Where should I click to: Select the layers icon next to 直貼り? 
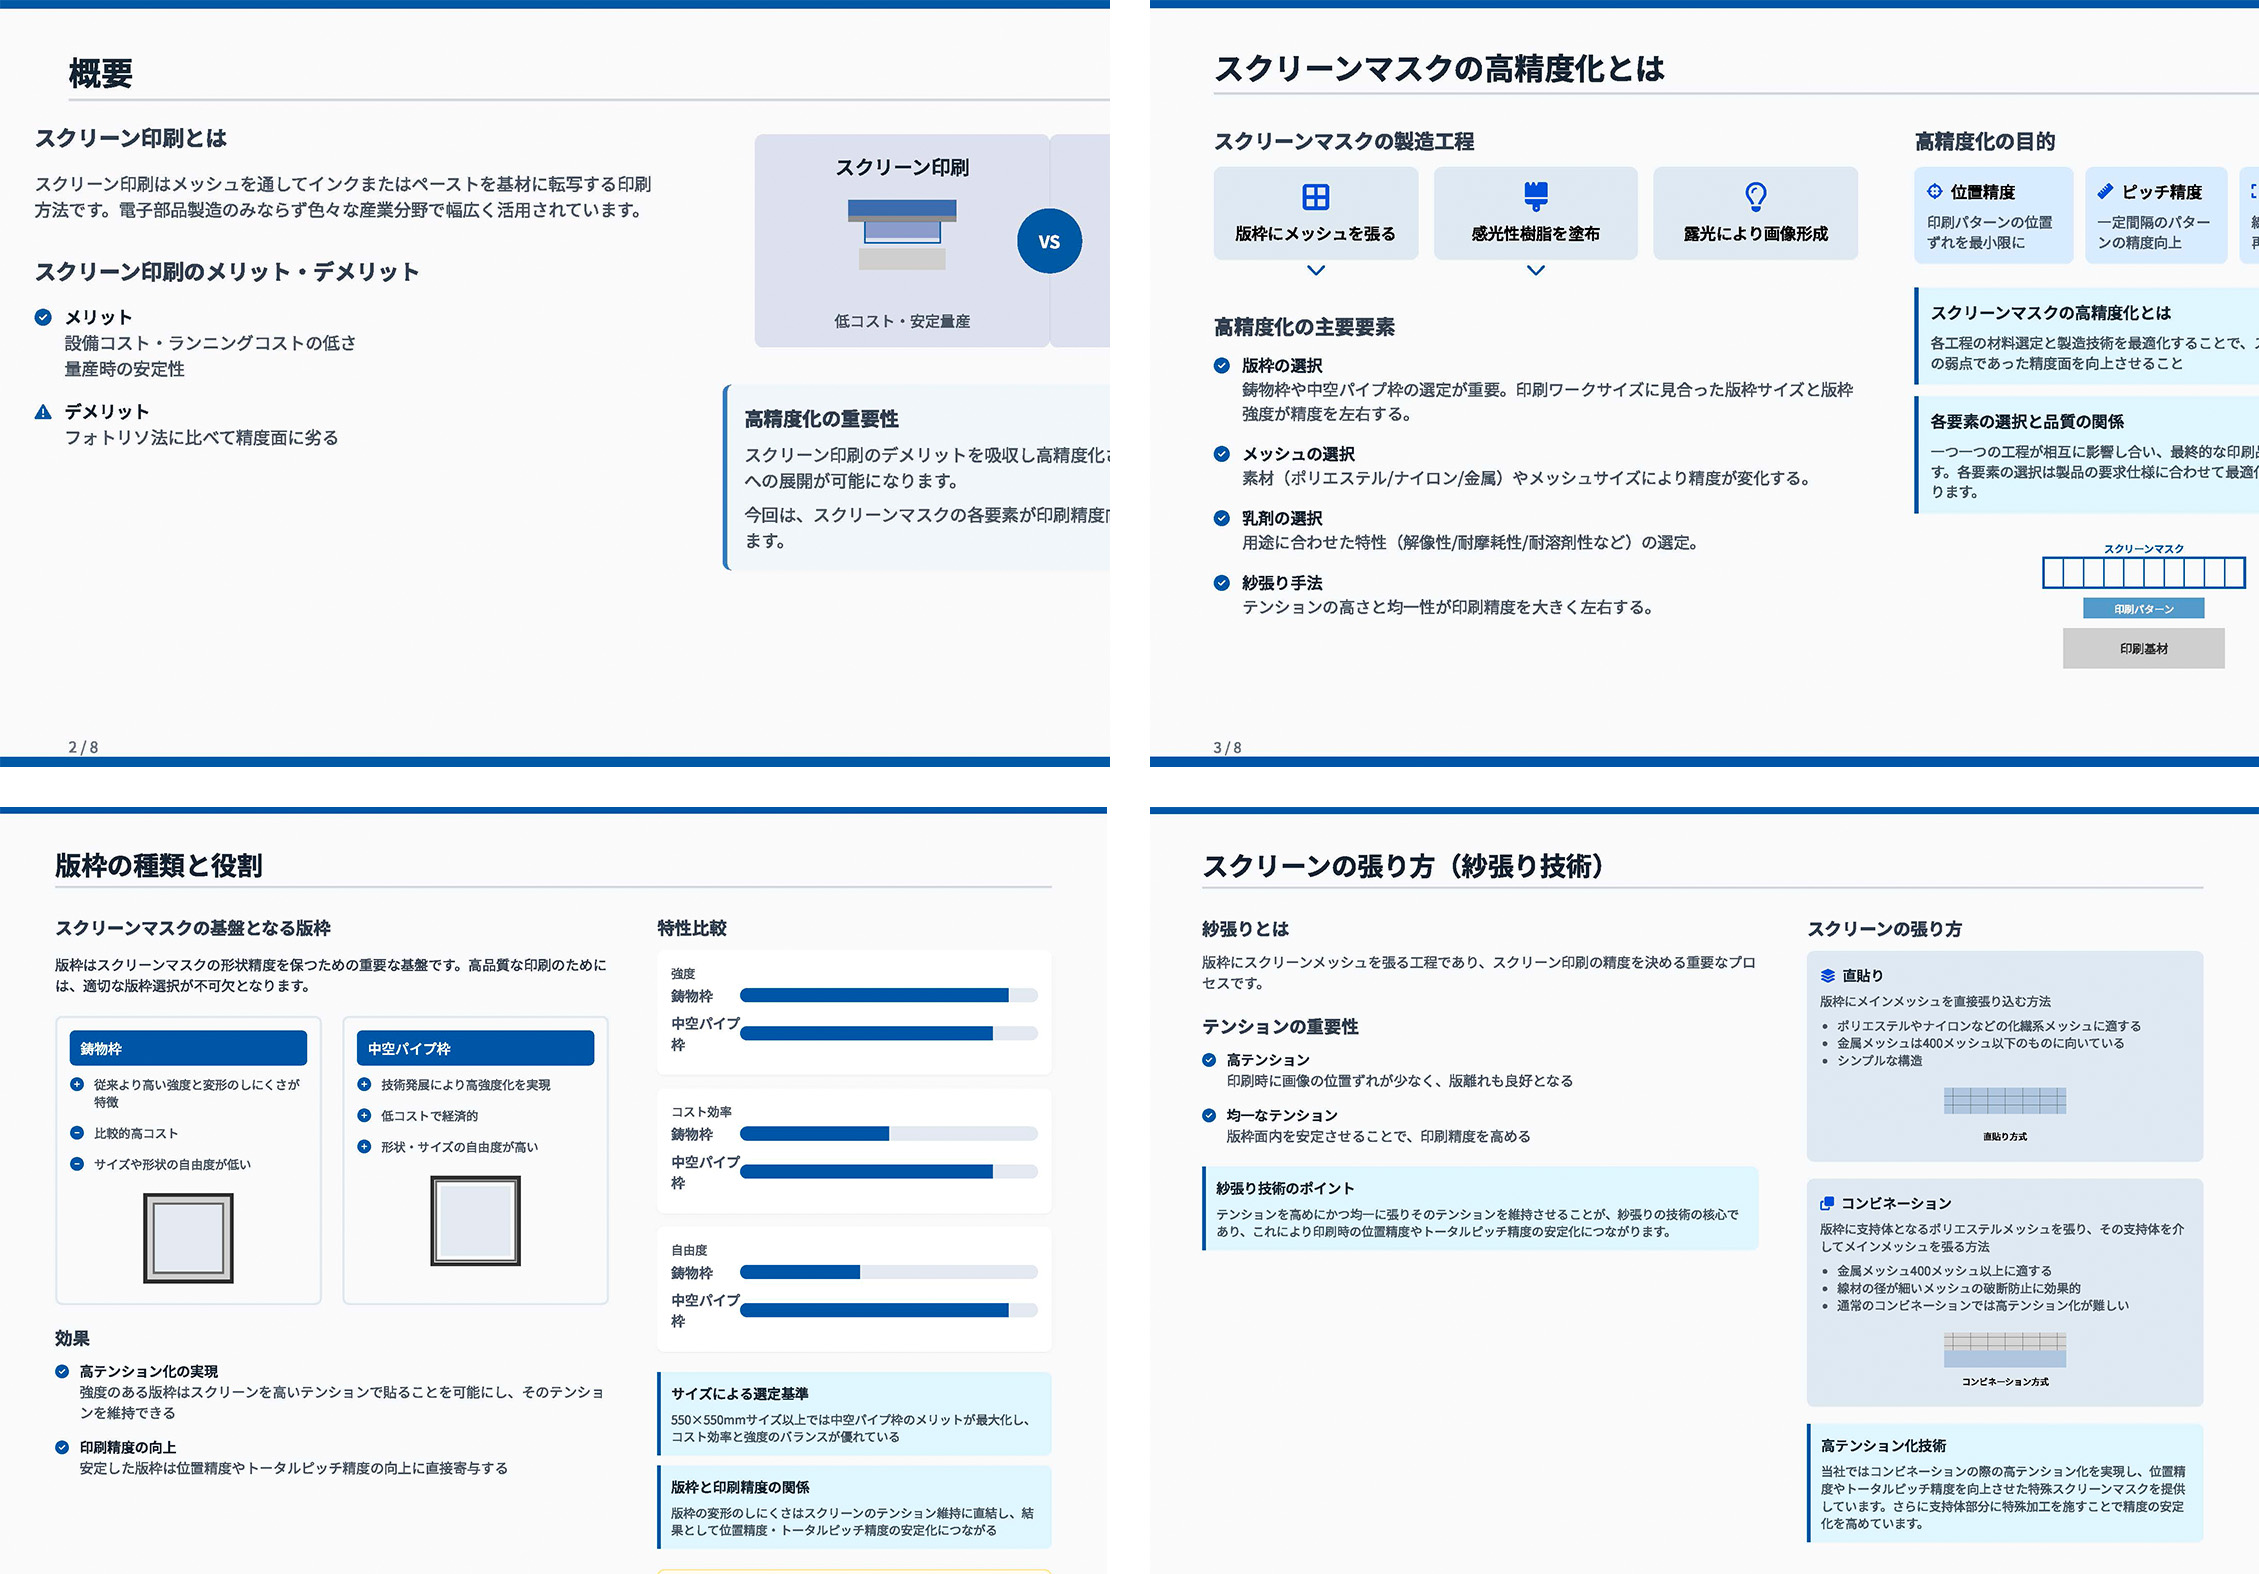point(1828,975)
